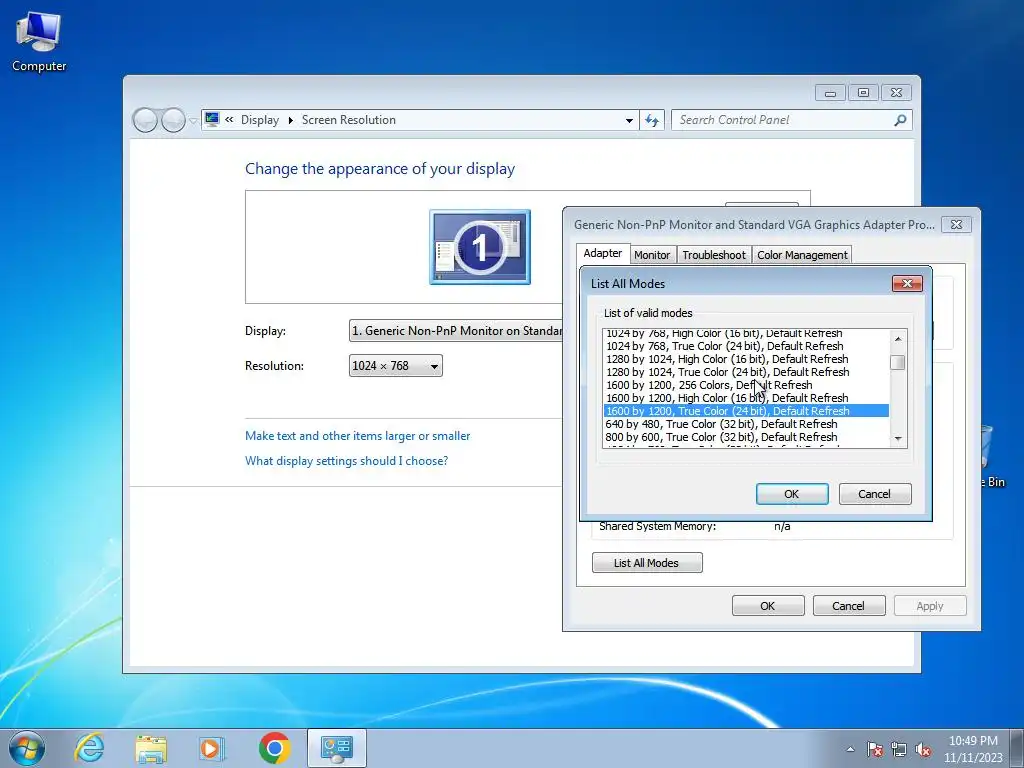
Task: Switch to the Monitor tab
Action: (x=652, y=255)
